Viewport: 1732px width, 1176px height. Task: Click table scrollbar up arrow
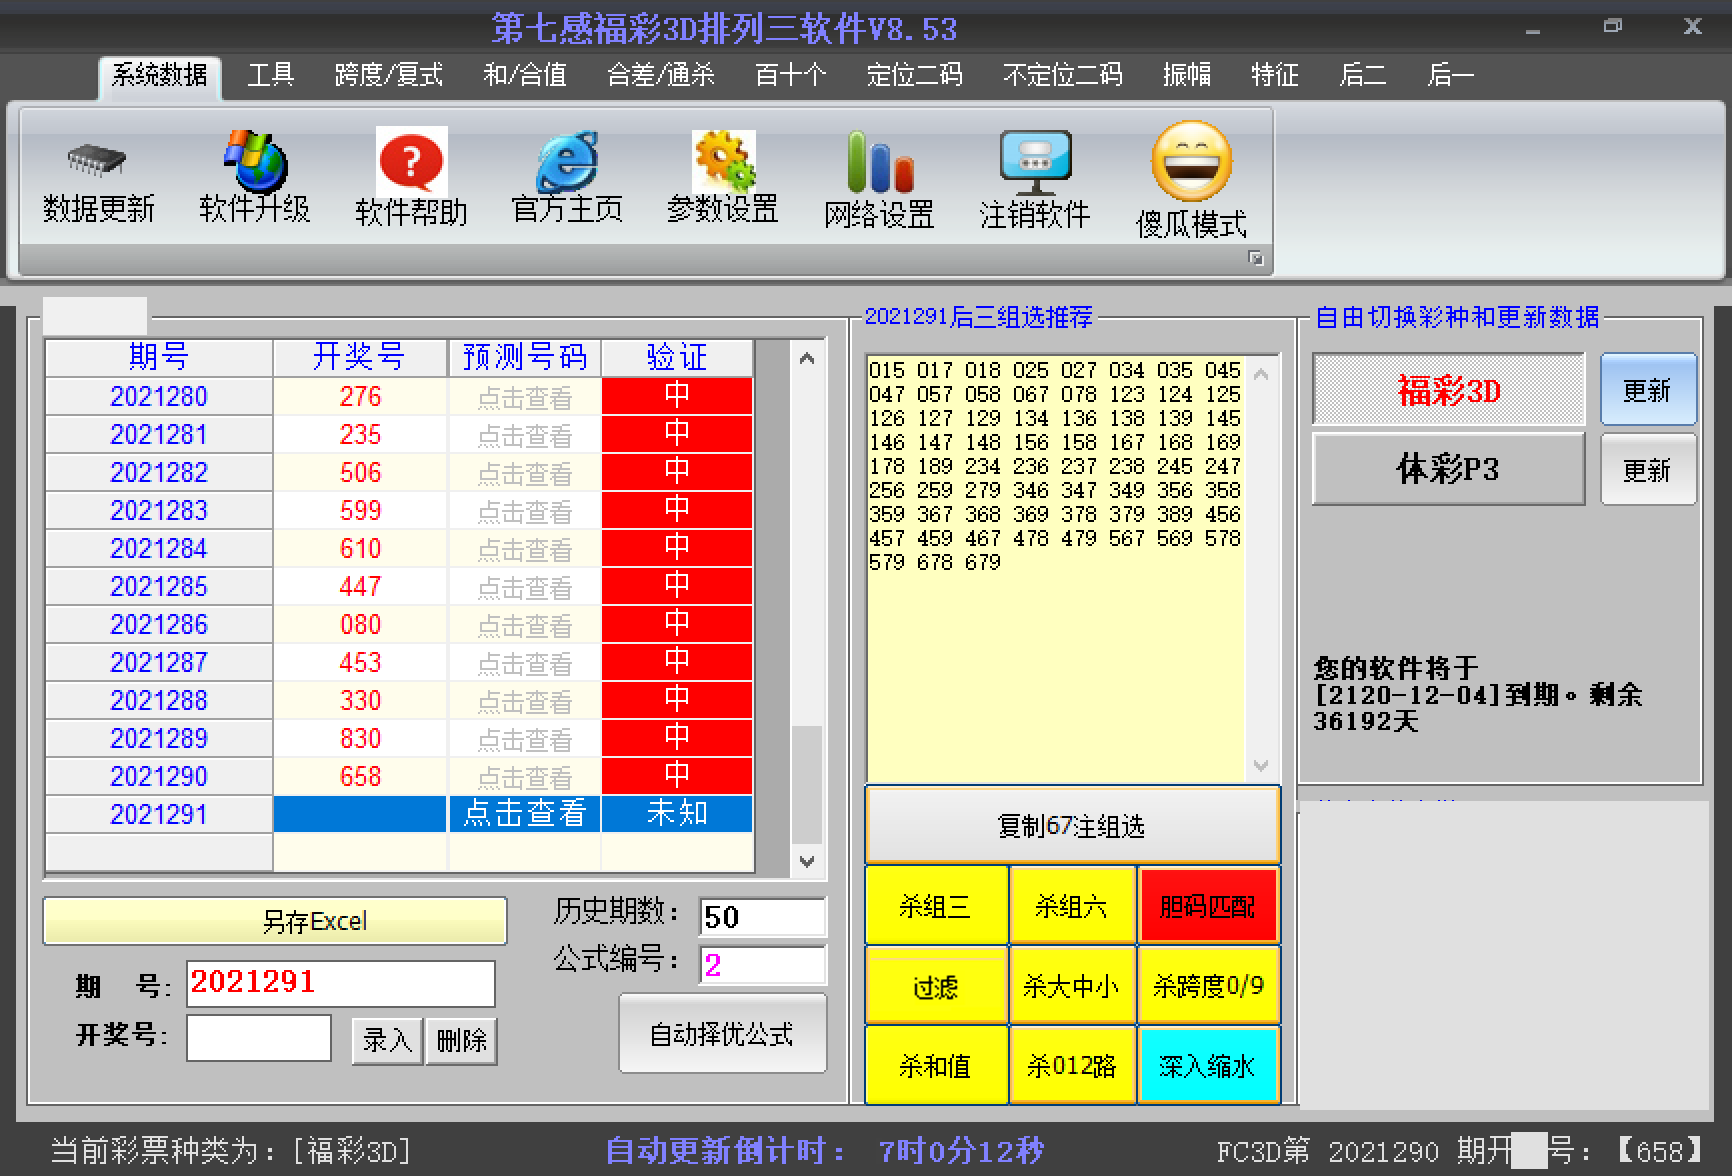coord(807,358)
